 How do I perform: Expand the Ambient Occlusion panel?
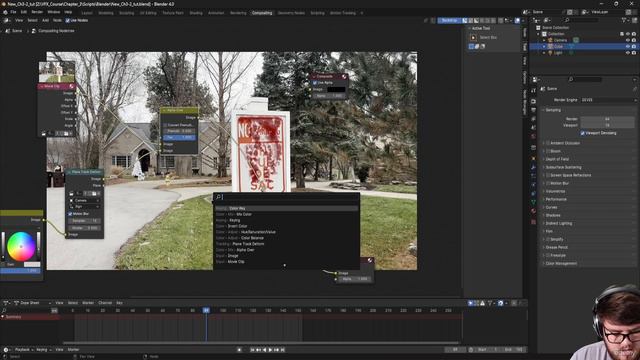[565, 143]
